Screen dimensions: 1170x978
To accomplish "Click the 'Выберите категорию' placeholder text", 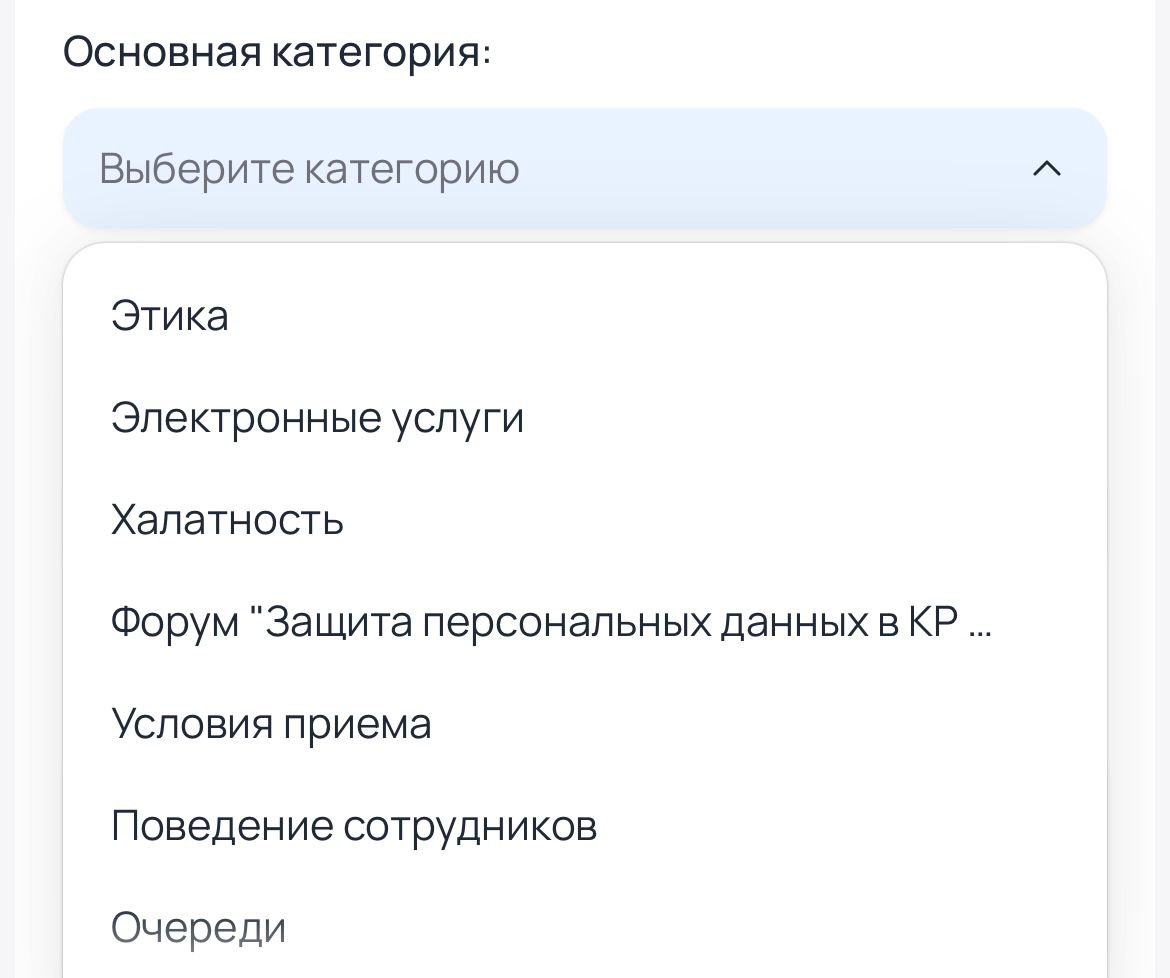I will (x=309, y=169).
